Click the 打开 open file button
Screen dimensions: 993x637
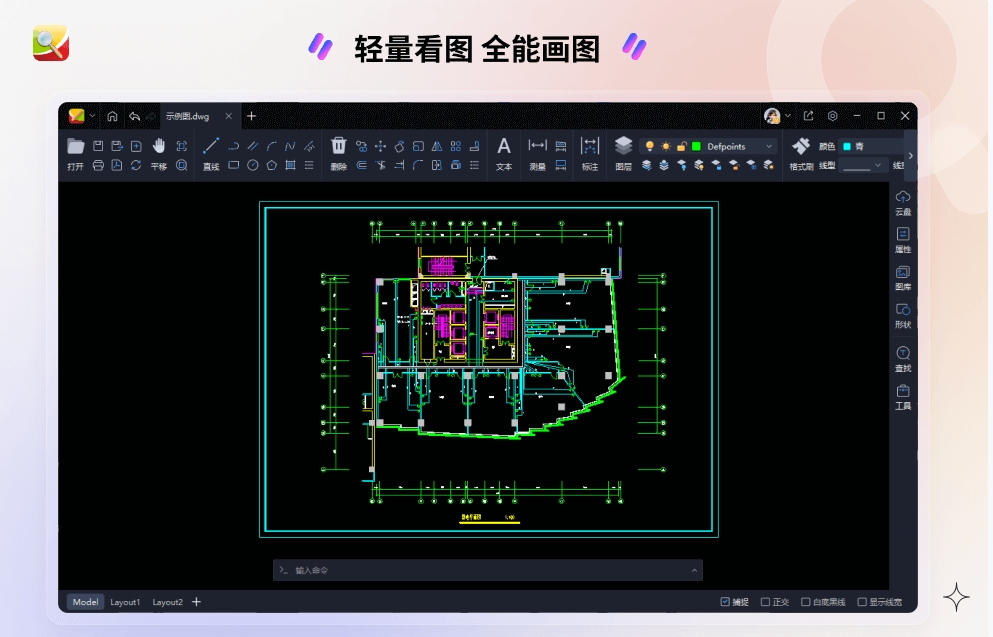[x=75, y=157]
